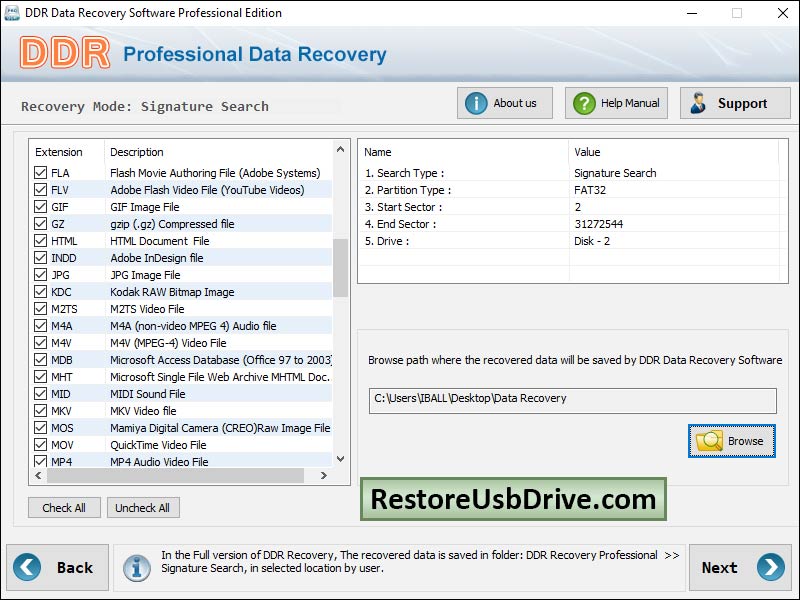Select the 'QuickTime Video File' description
The height and width of the screenshot is (600, 800).
(158, 445)
